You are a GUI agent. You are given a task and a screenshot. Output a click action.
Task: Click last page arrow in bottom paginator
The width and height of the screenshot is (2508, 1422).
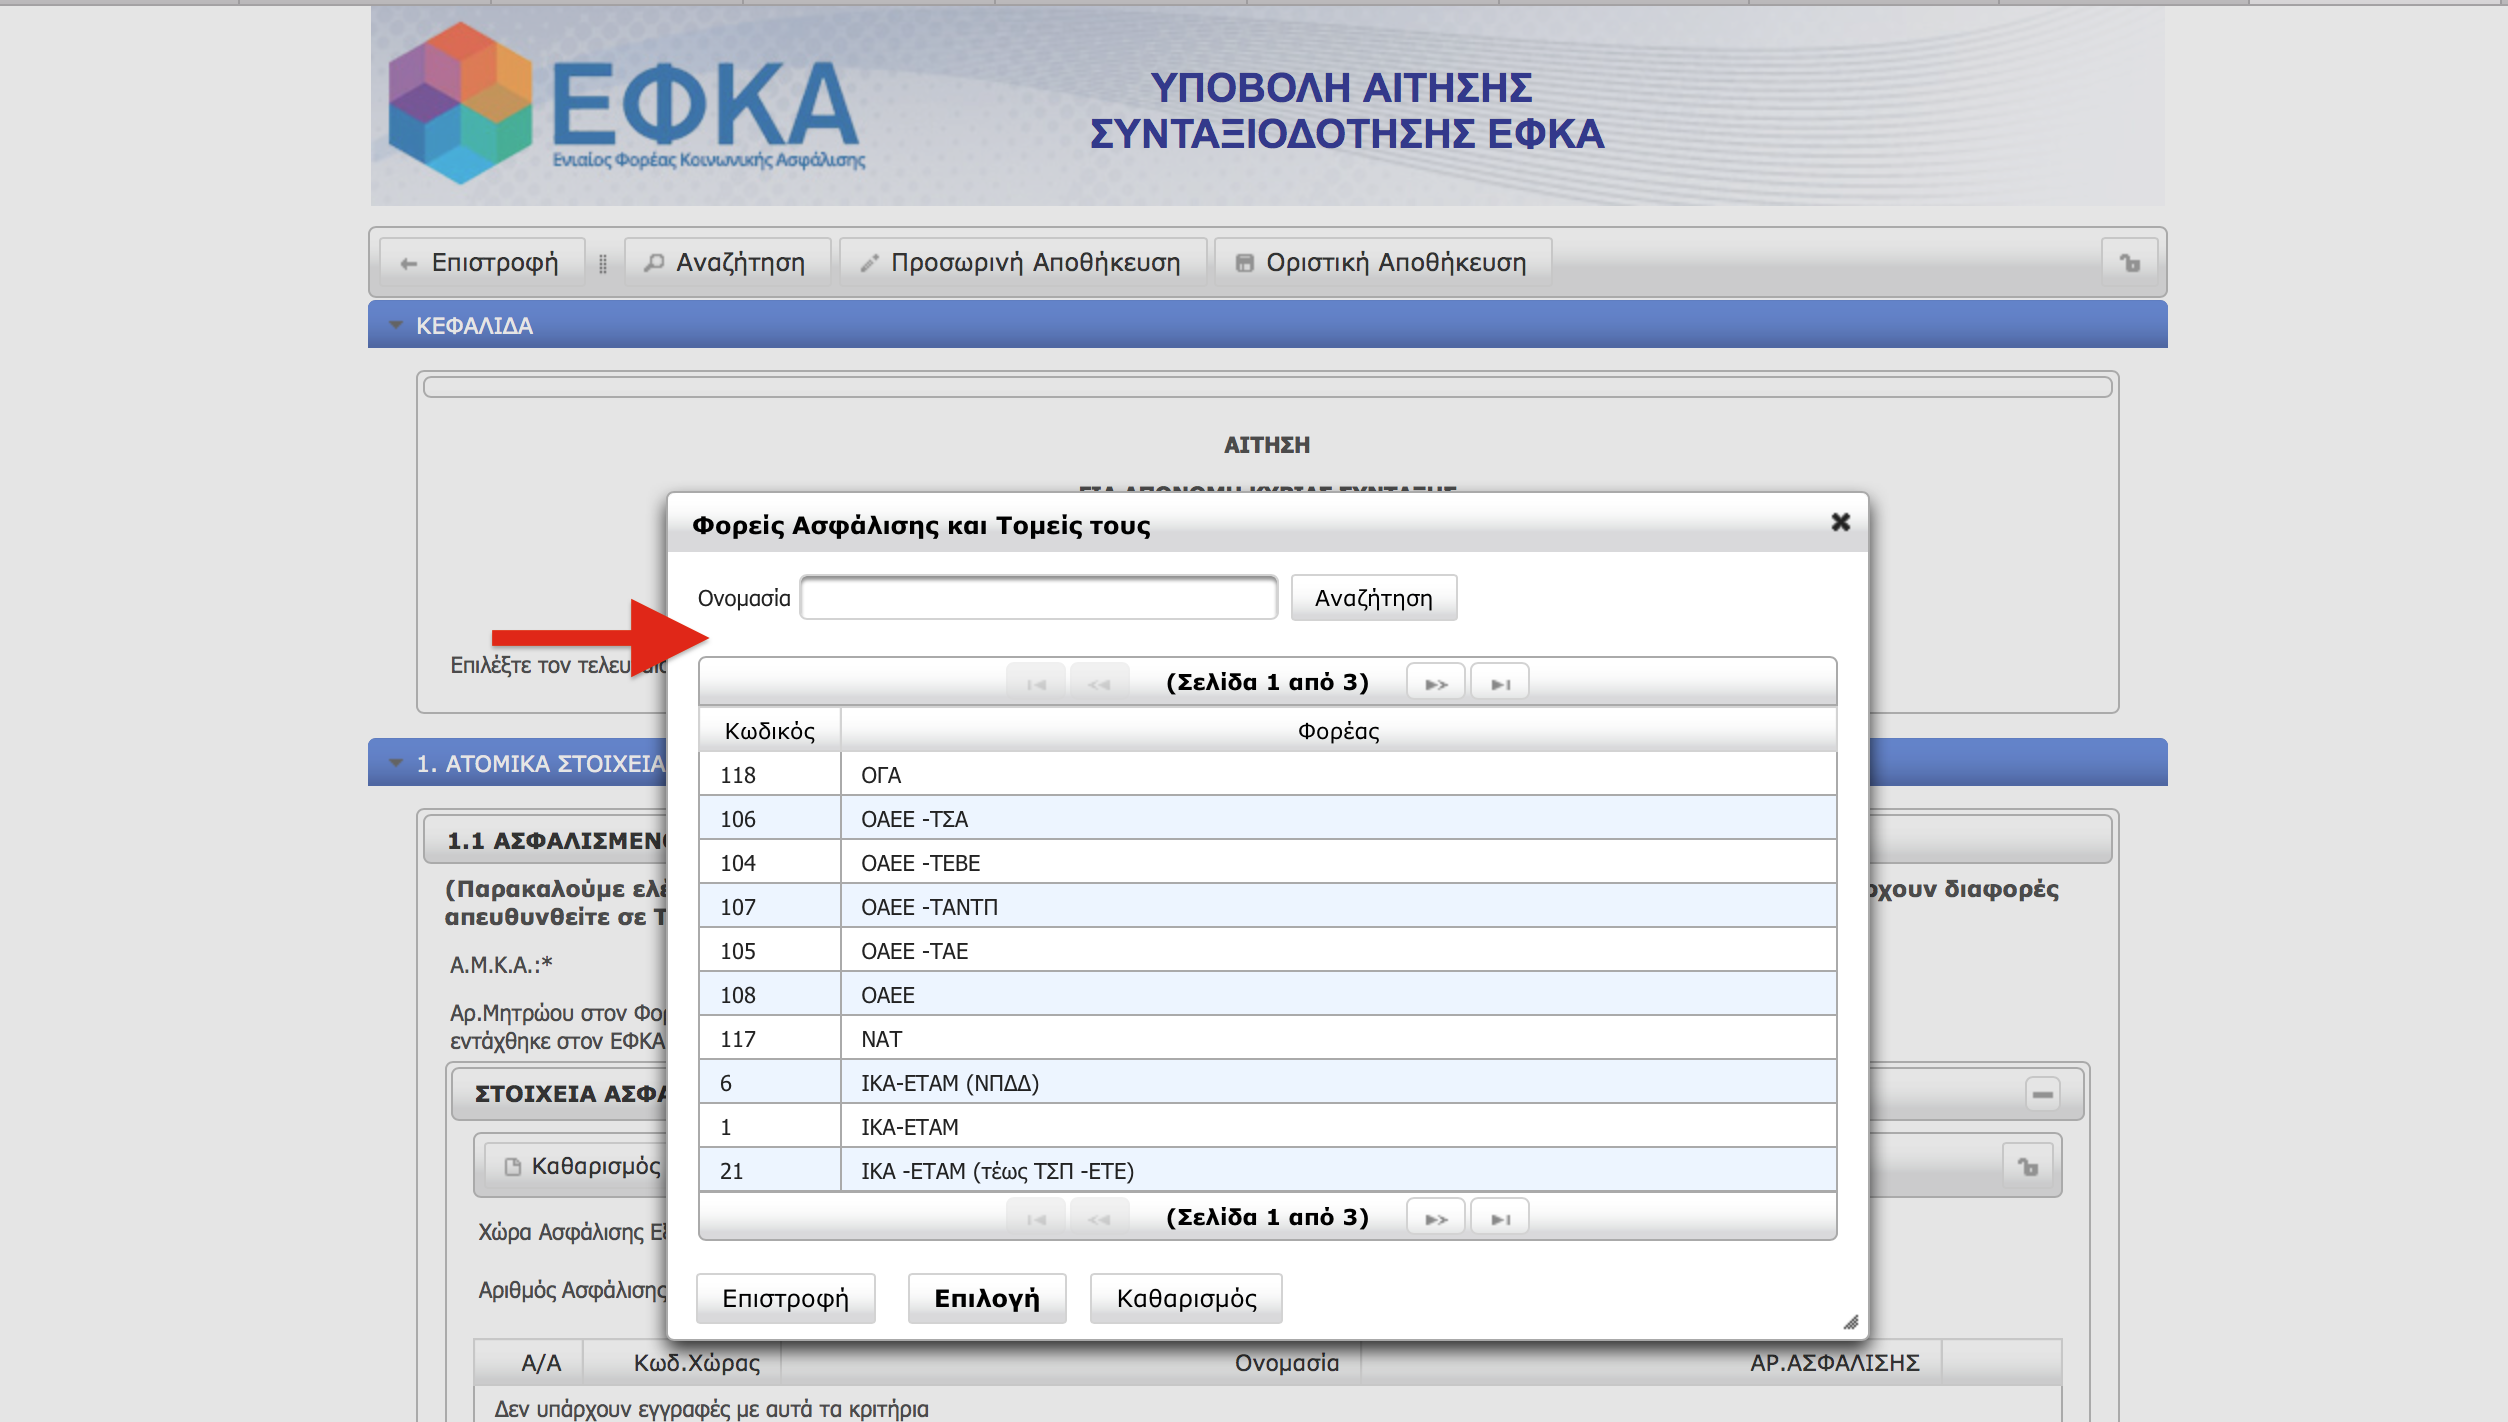(x=1499, y=1219)
